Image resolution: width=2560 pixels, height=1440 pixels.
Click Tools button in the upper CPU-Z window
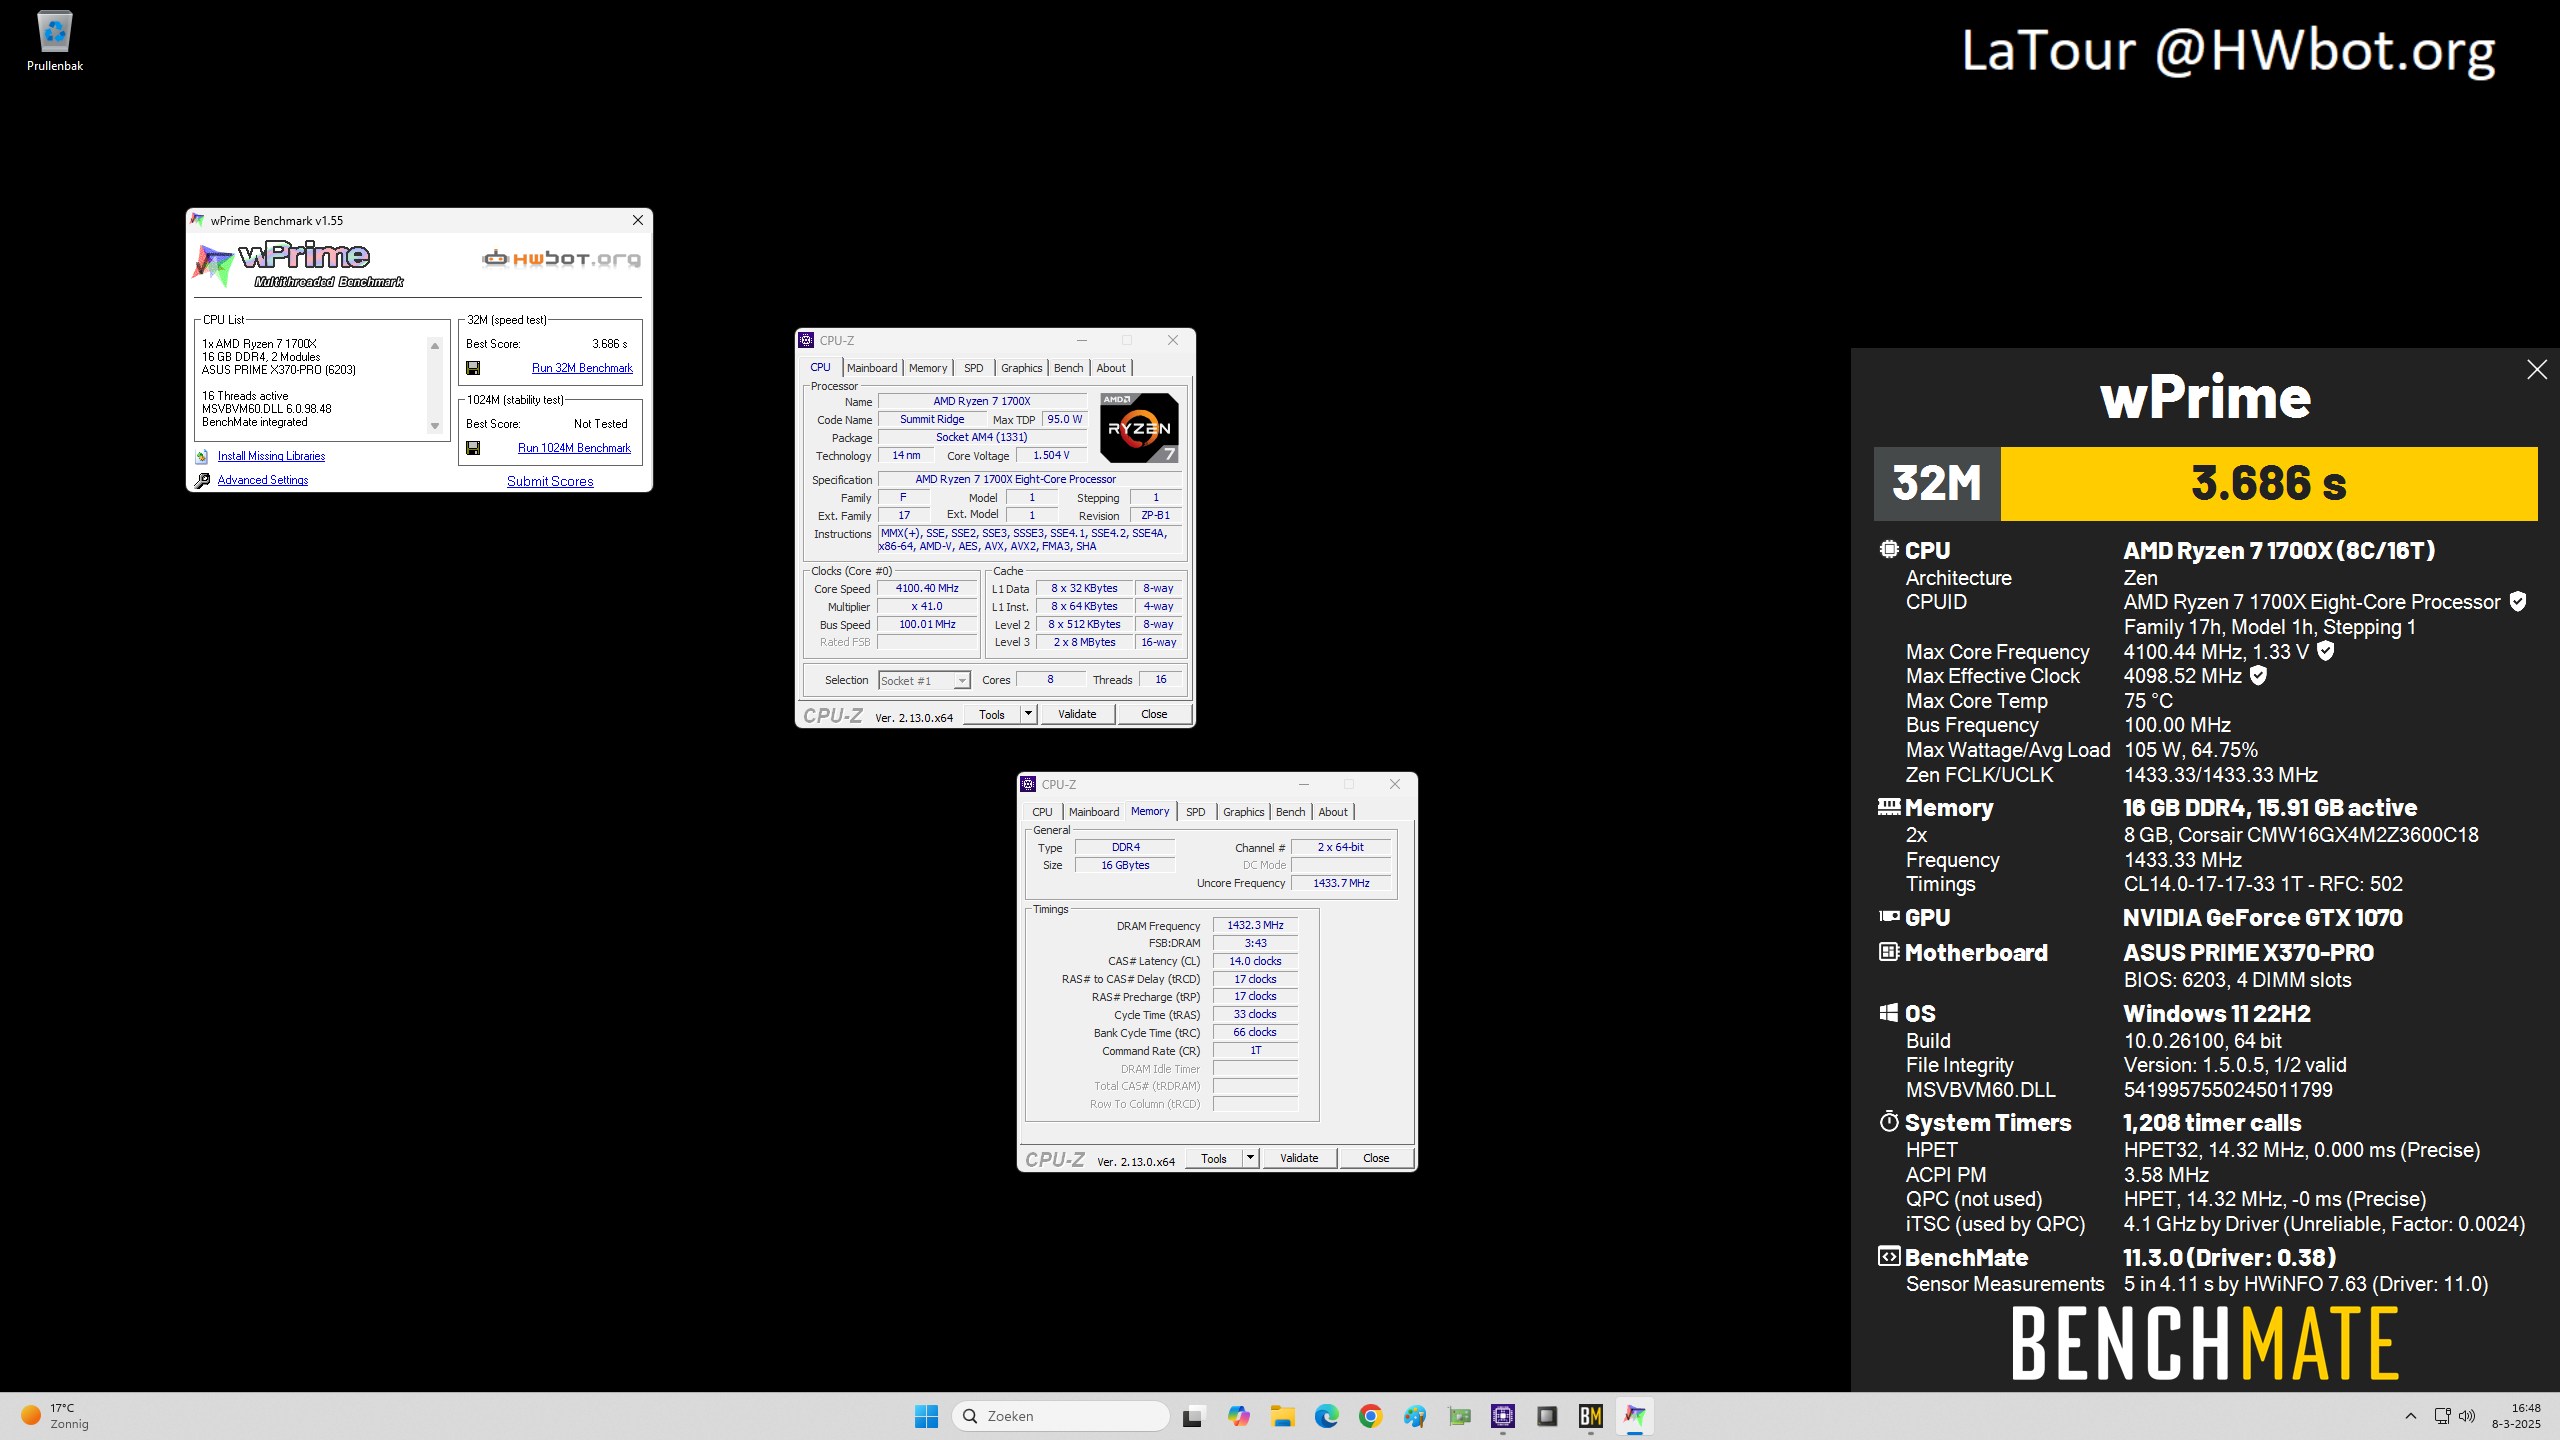point(992,714)
